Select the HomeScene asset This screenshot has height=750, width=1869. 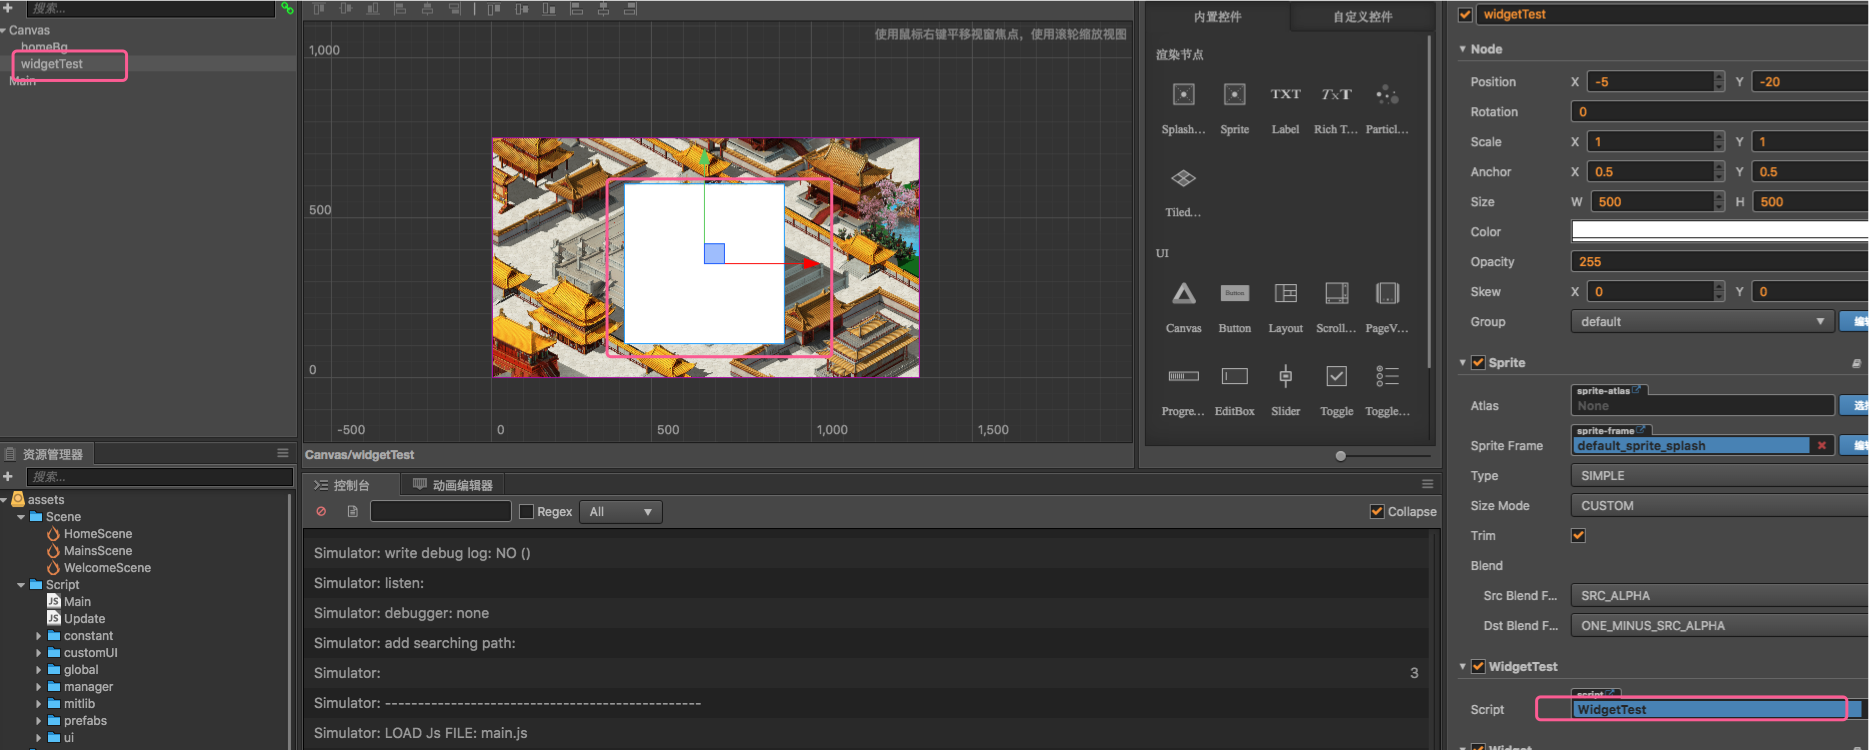pyautogui.click(x=98, y=534)
